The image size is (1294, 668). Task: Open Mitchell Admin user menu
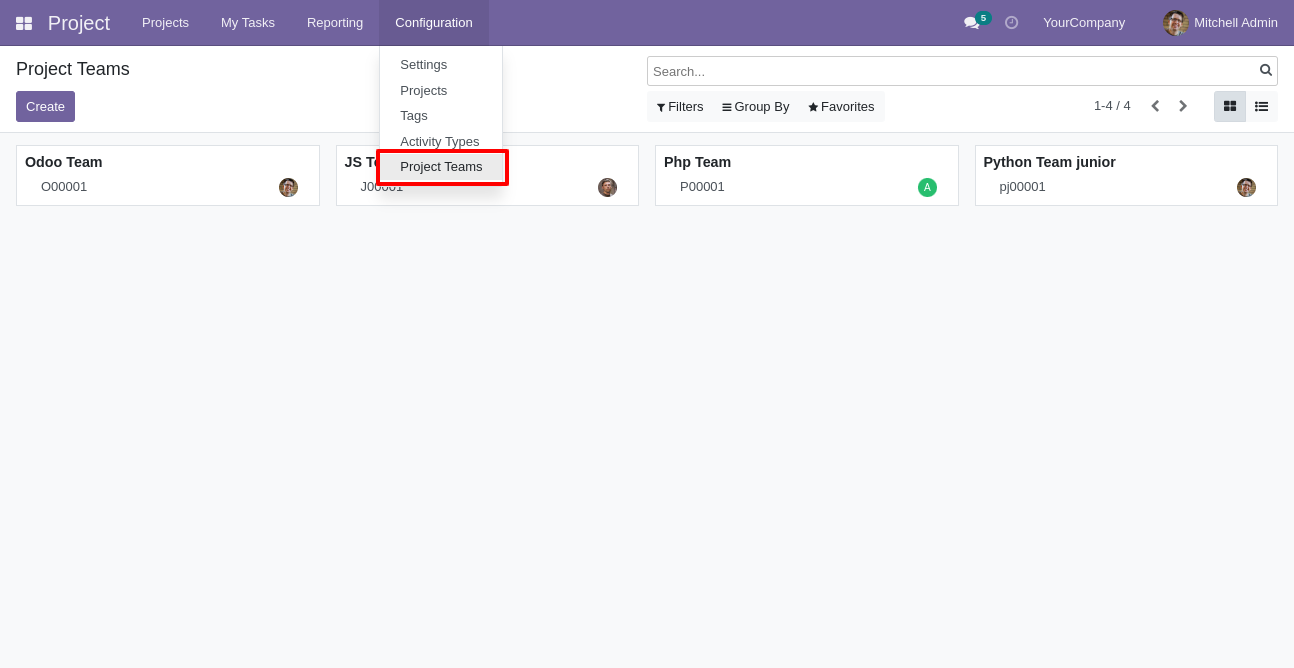[x=1220, y=22]
